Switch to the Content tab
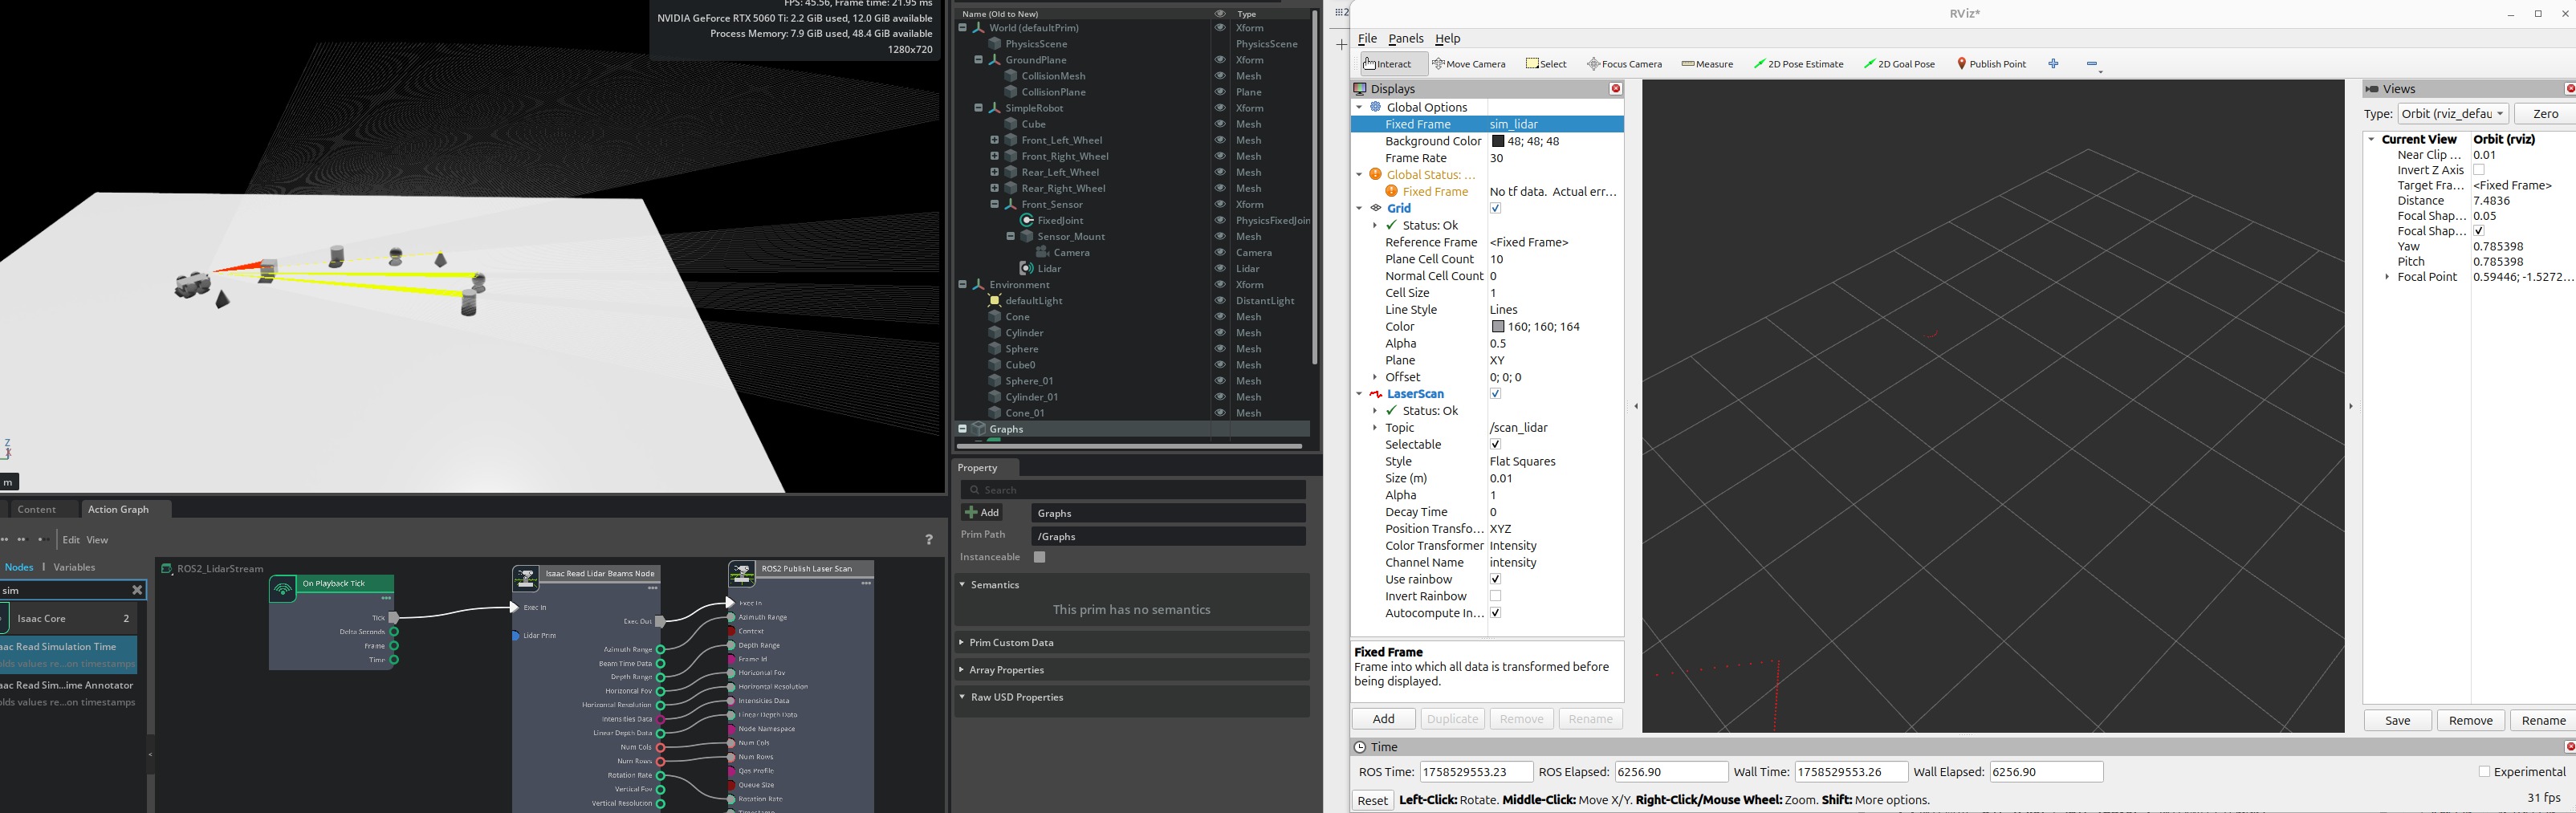 37,510
